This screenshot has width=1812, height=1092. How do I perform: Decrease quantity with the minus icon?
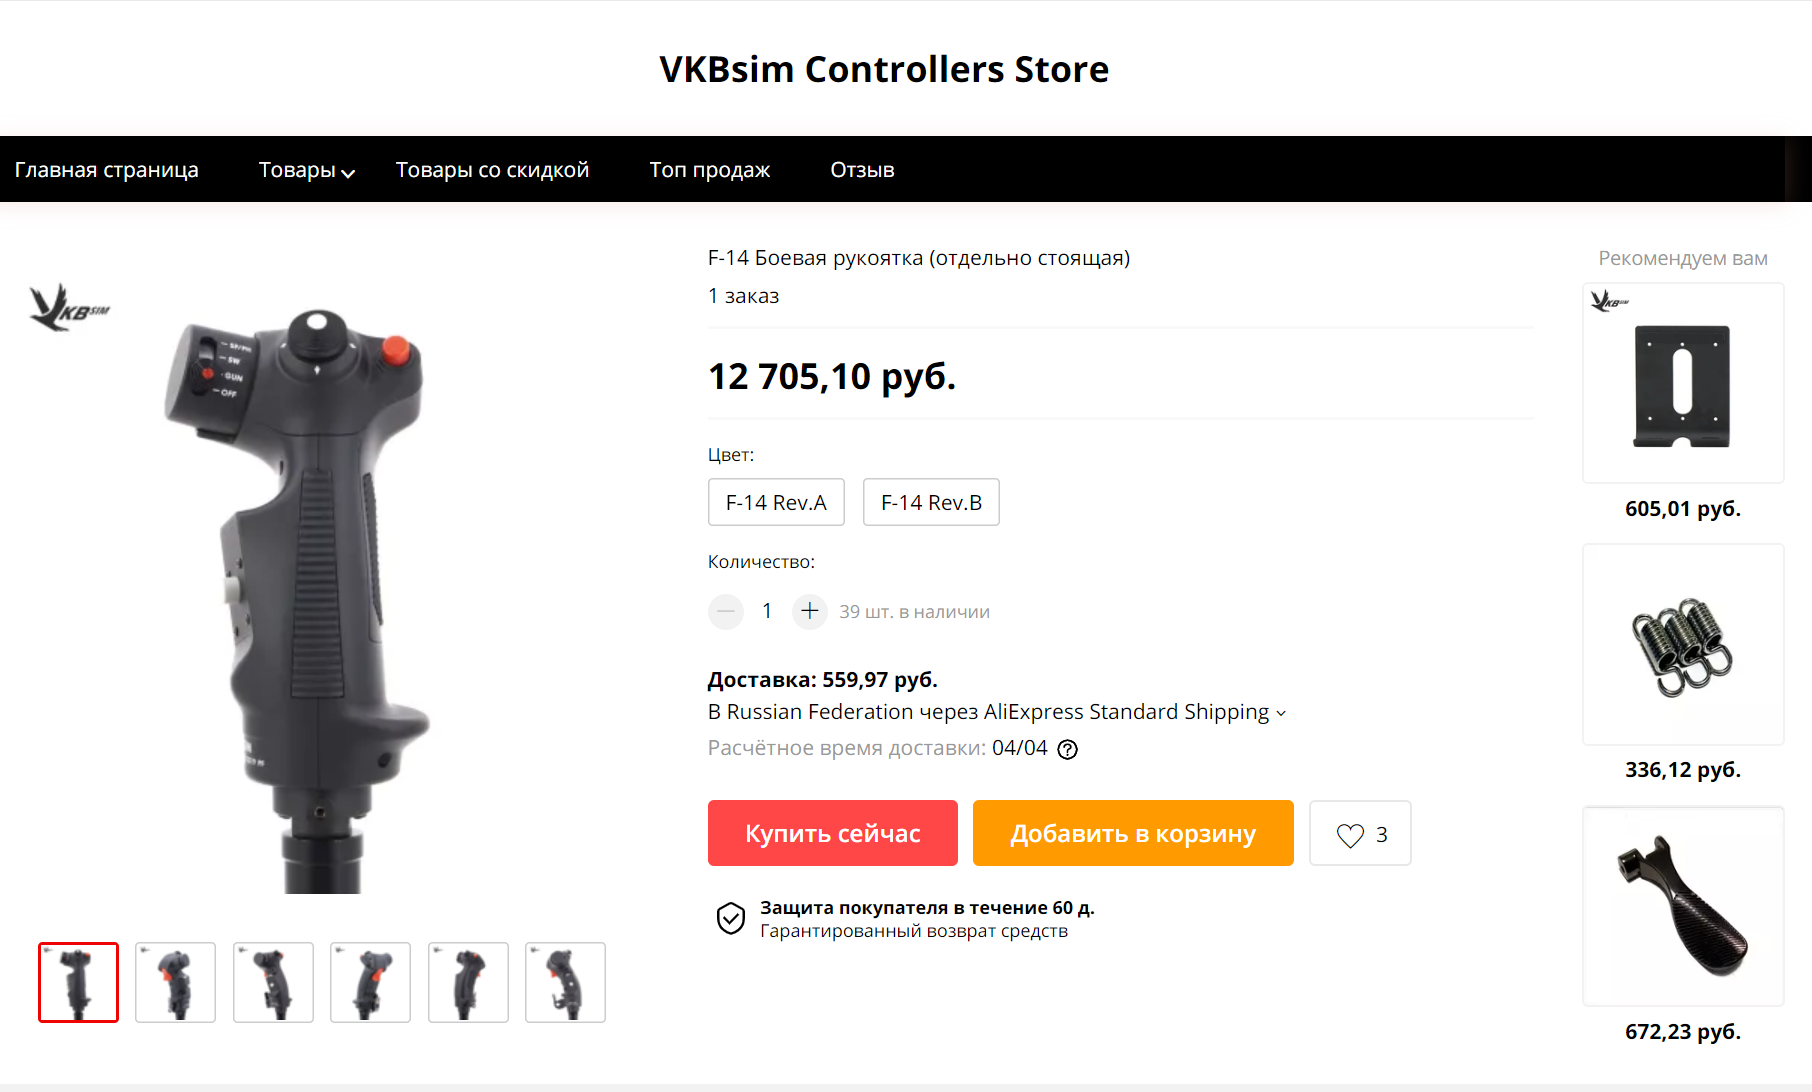[726, 611]
